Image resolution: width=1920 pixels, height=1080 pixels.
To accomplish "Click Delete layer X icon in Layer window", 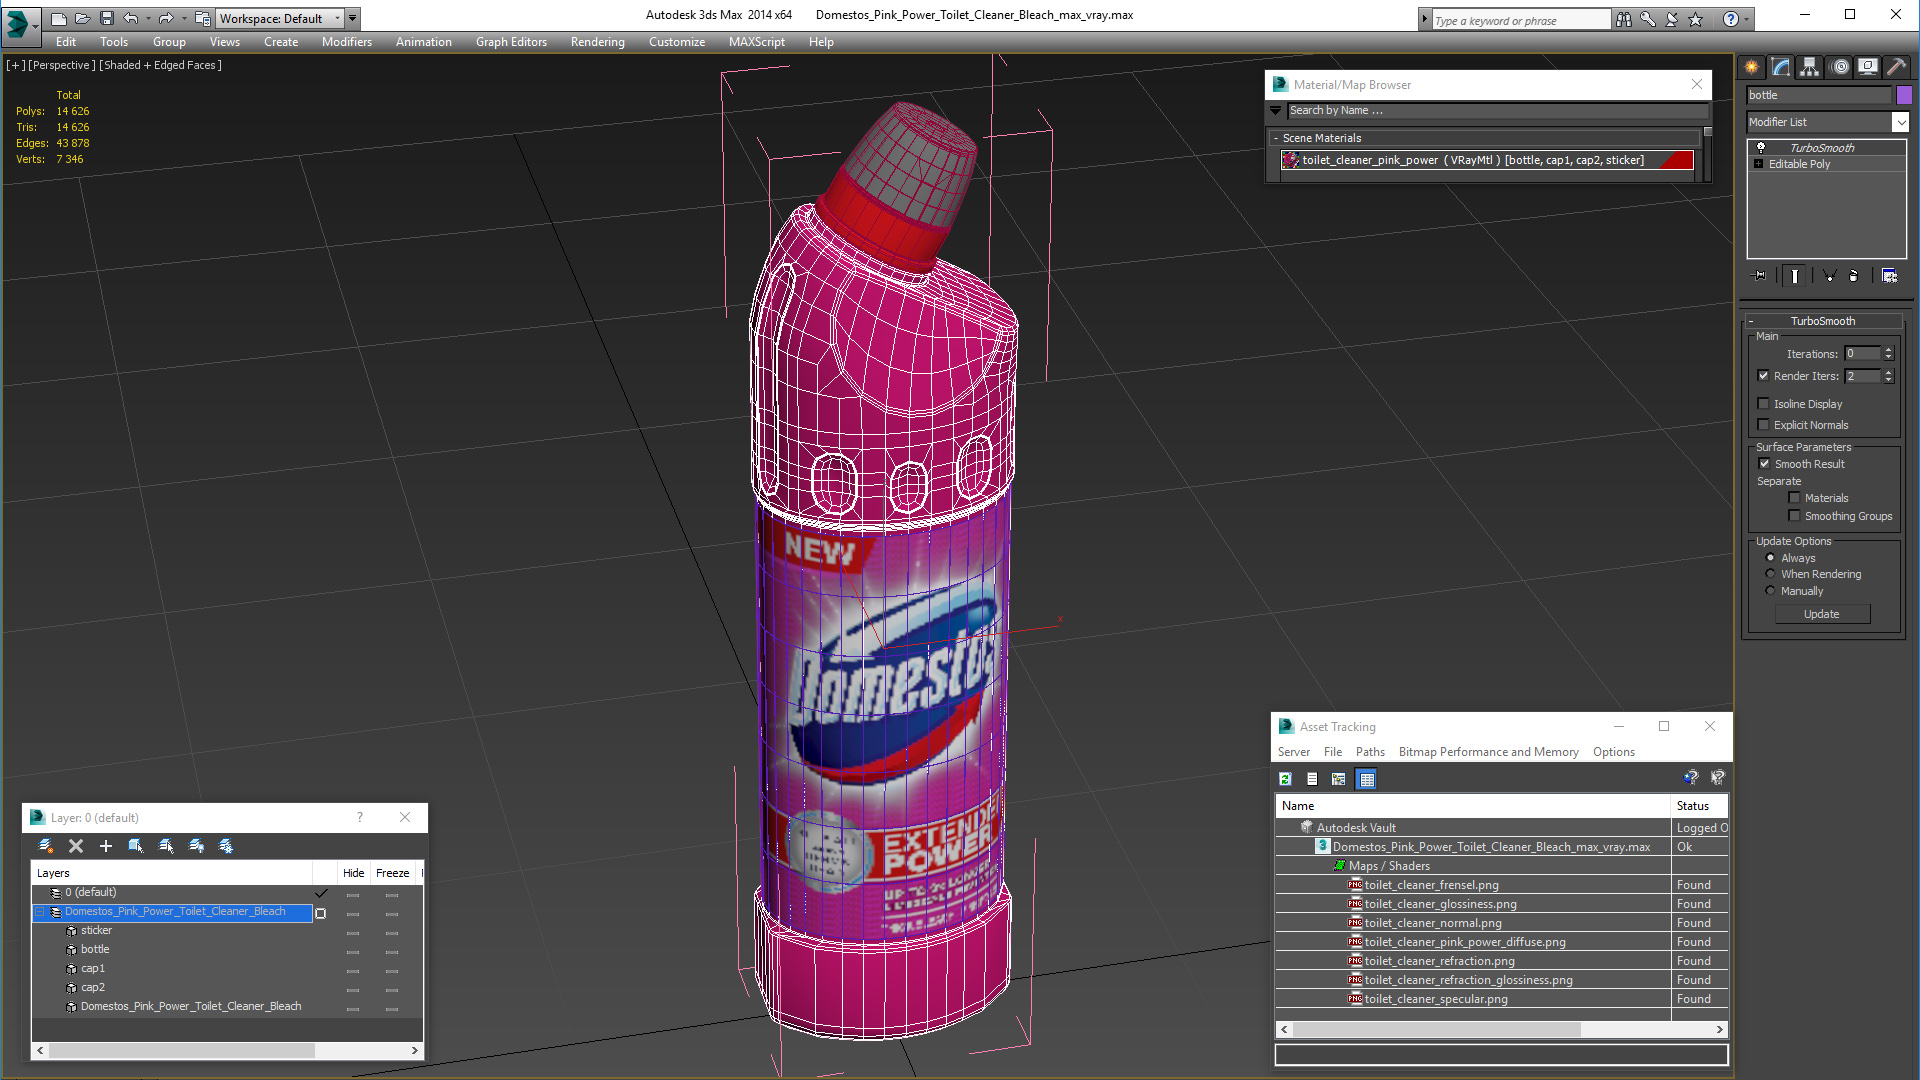I will point(75,846).
